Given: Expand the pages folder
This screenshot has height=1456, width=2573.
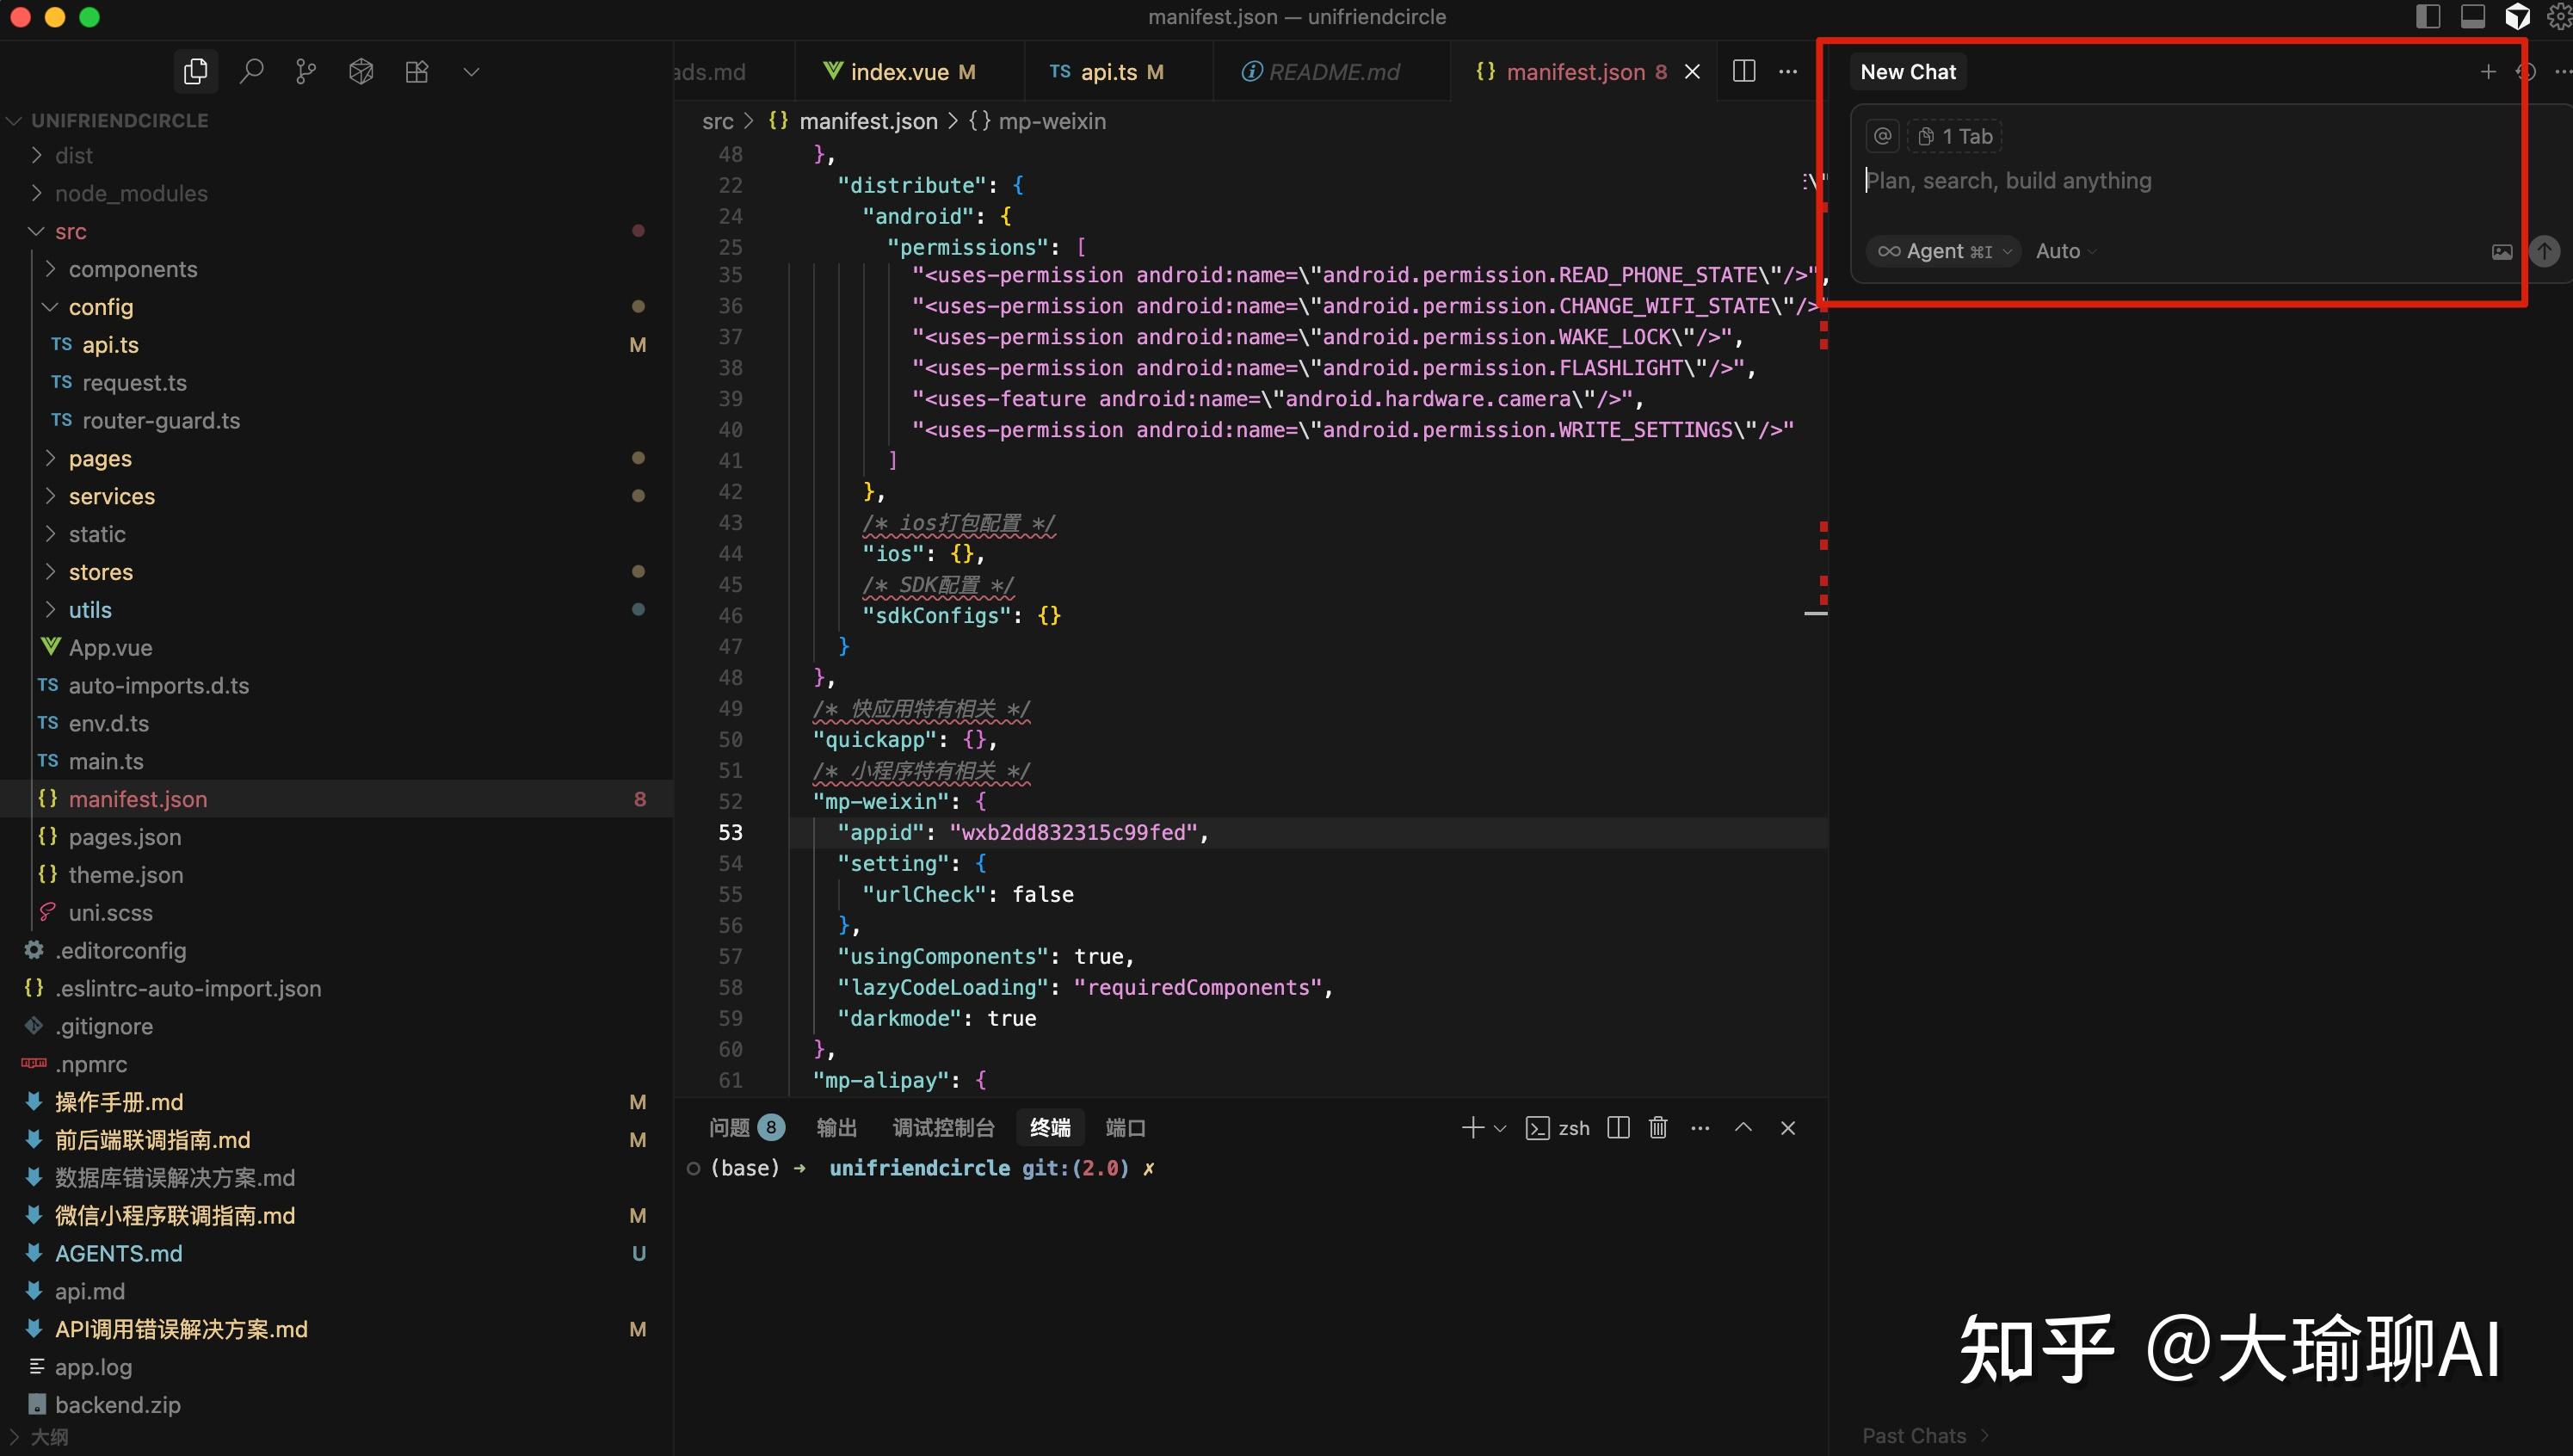Looking at the screenshot, I should pyautogui.click(x=100, y=458).
